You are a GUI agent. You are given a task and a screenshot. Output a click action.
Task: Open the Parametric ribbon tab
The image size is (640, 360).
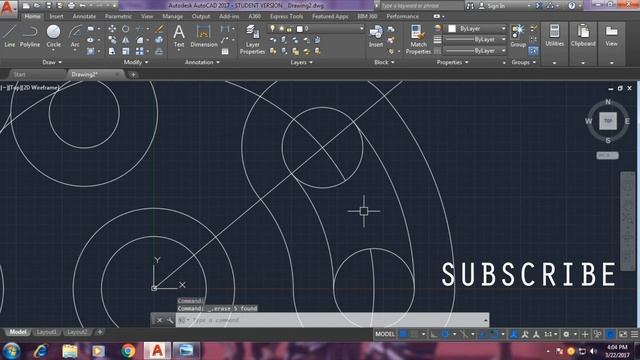118,16
